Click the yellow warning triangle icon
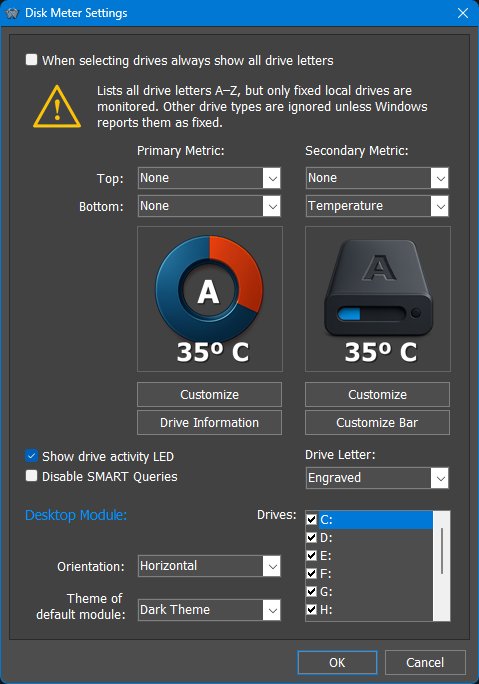This screenshot has height=684, width=479. [x=57, y=107]
